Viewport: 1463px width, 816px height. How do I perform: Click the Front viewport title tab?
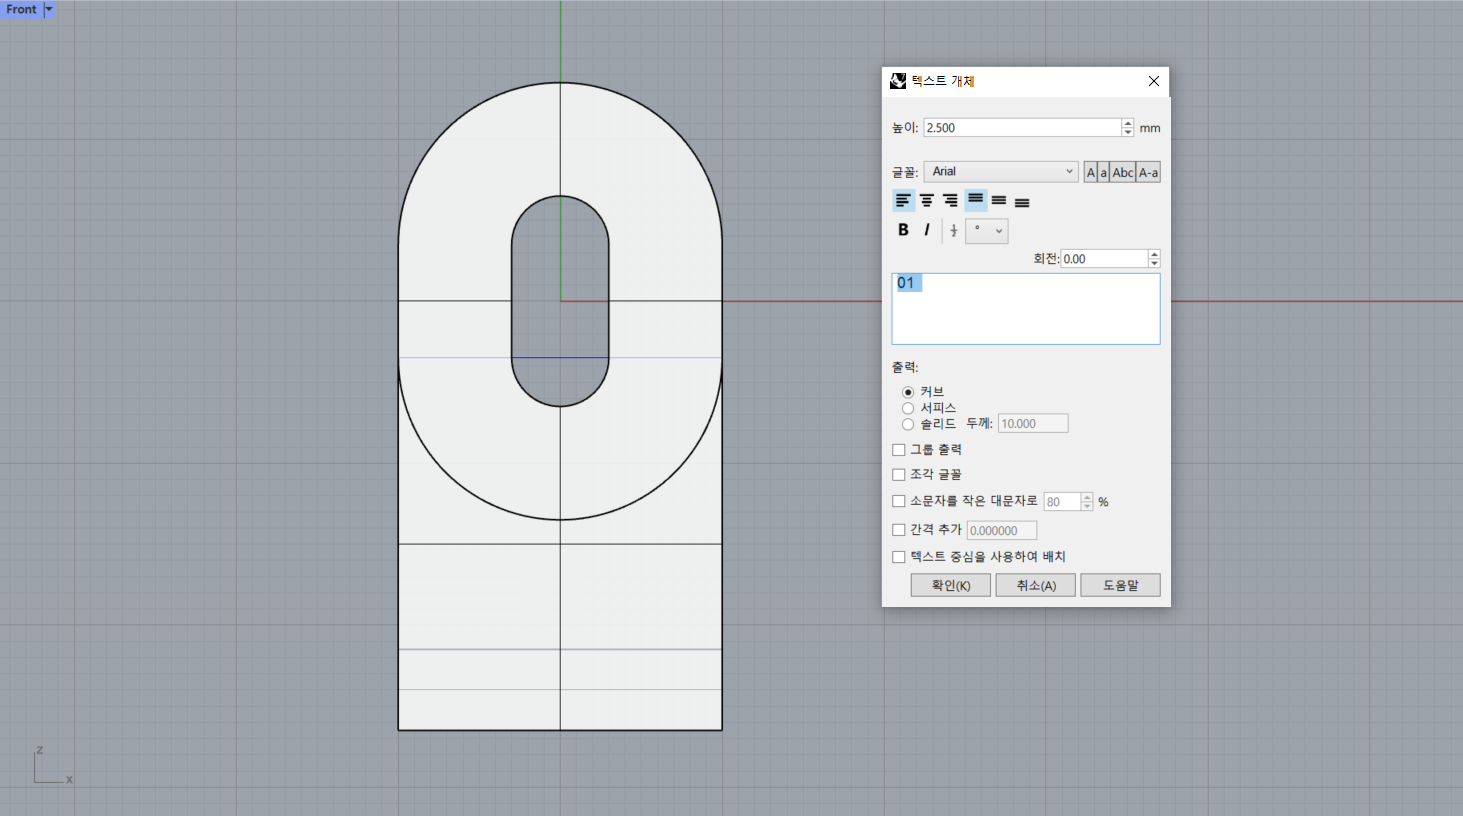click(21, 9)
